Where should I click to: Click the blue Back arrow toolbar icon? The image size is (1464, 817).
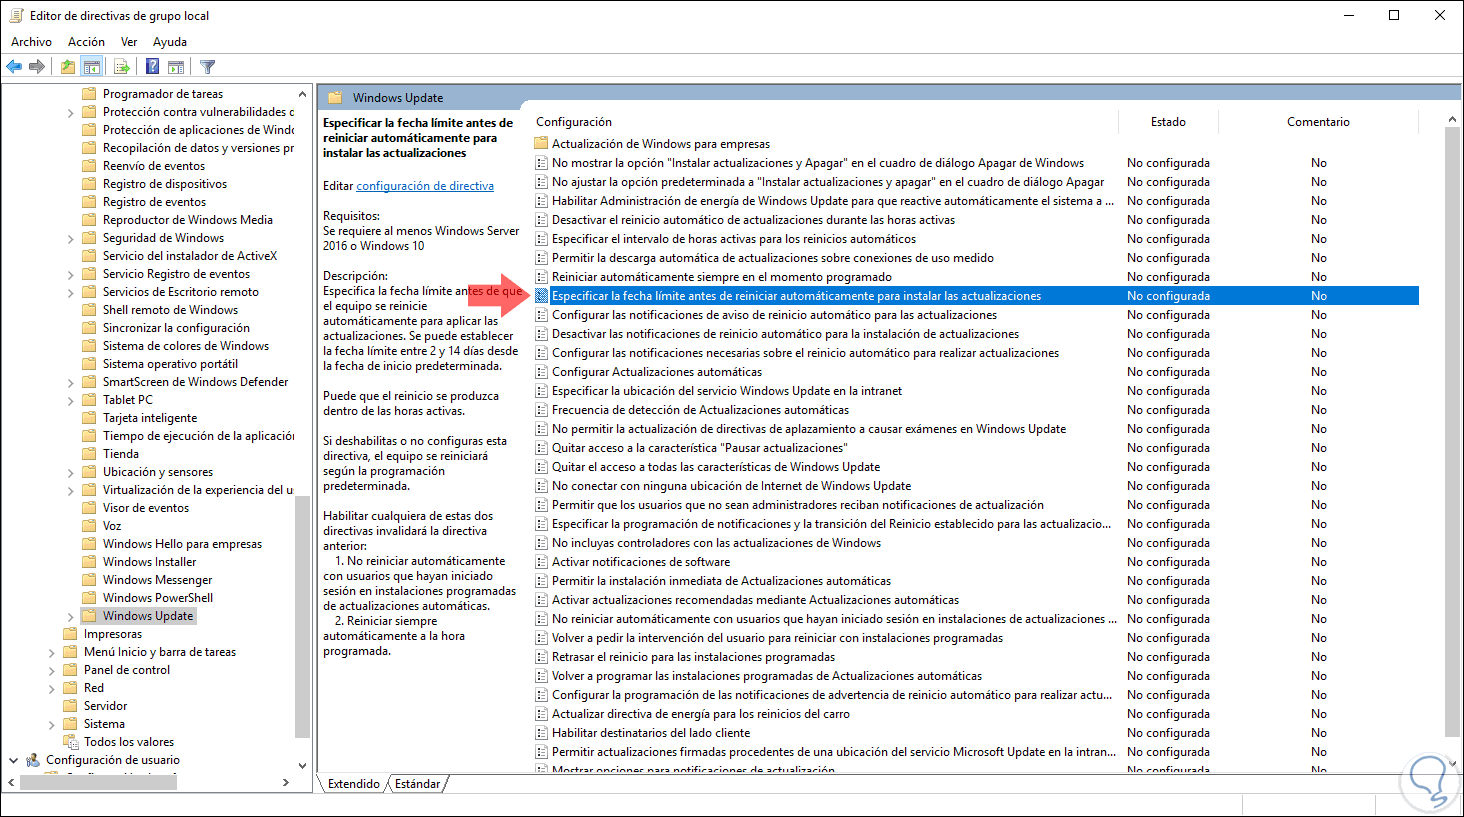[14, 67]
